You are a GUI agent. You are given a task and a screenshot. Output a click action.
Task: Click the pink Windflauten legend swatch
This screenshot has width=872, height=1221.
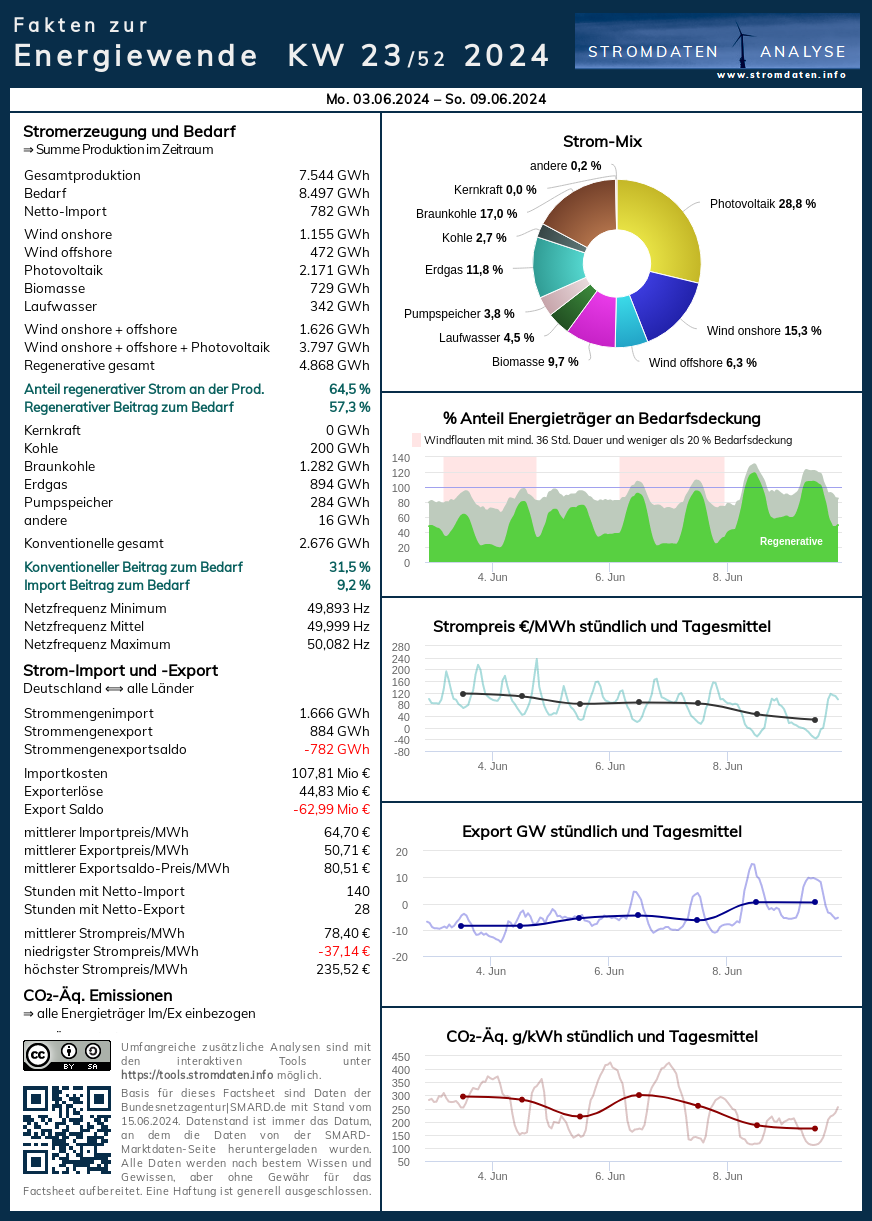[417, 440]
